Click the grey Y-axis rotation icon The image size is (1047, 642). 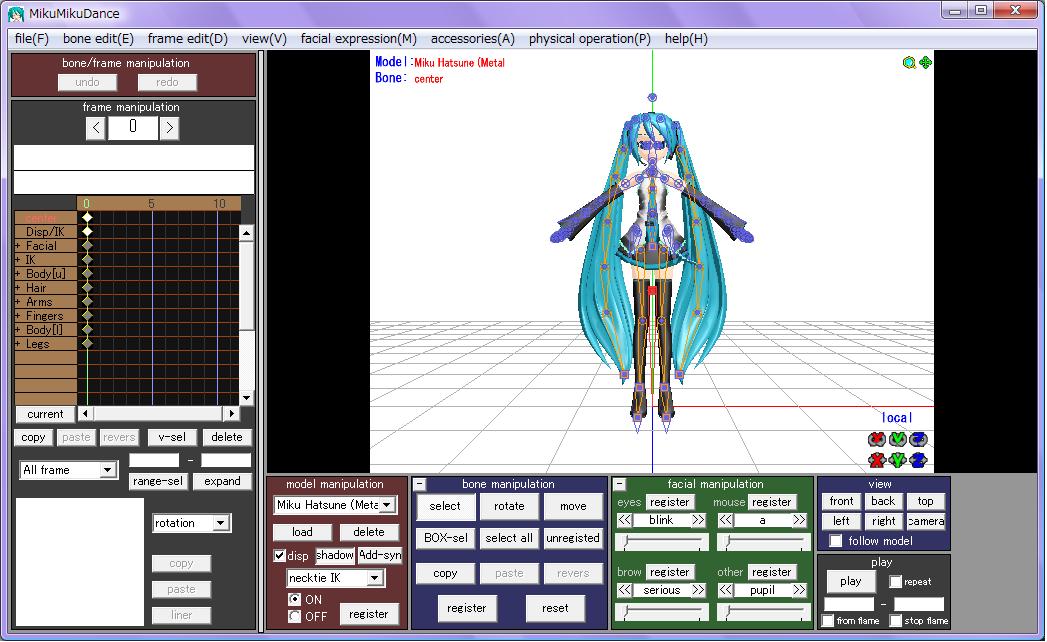pos(898,439)
